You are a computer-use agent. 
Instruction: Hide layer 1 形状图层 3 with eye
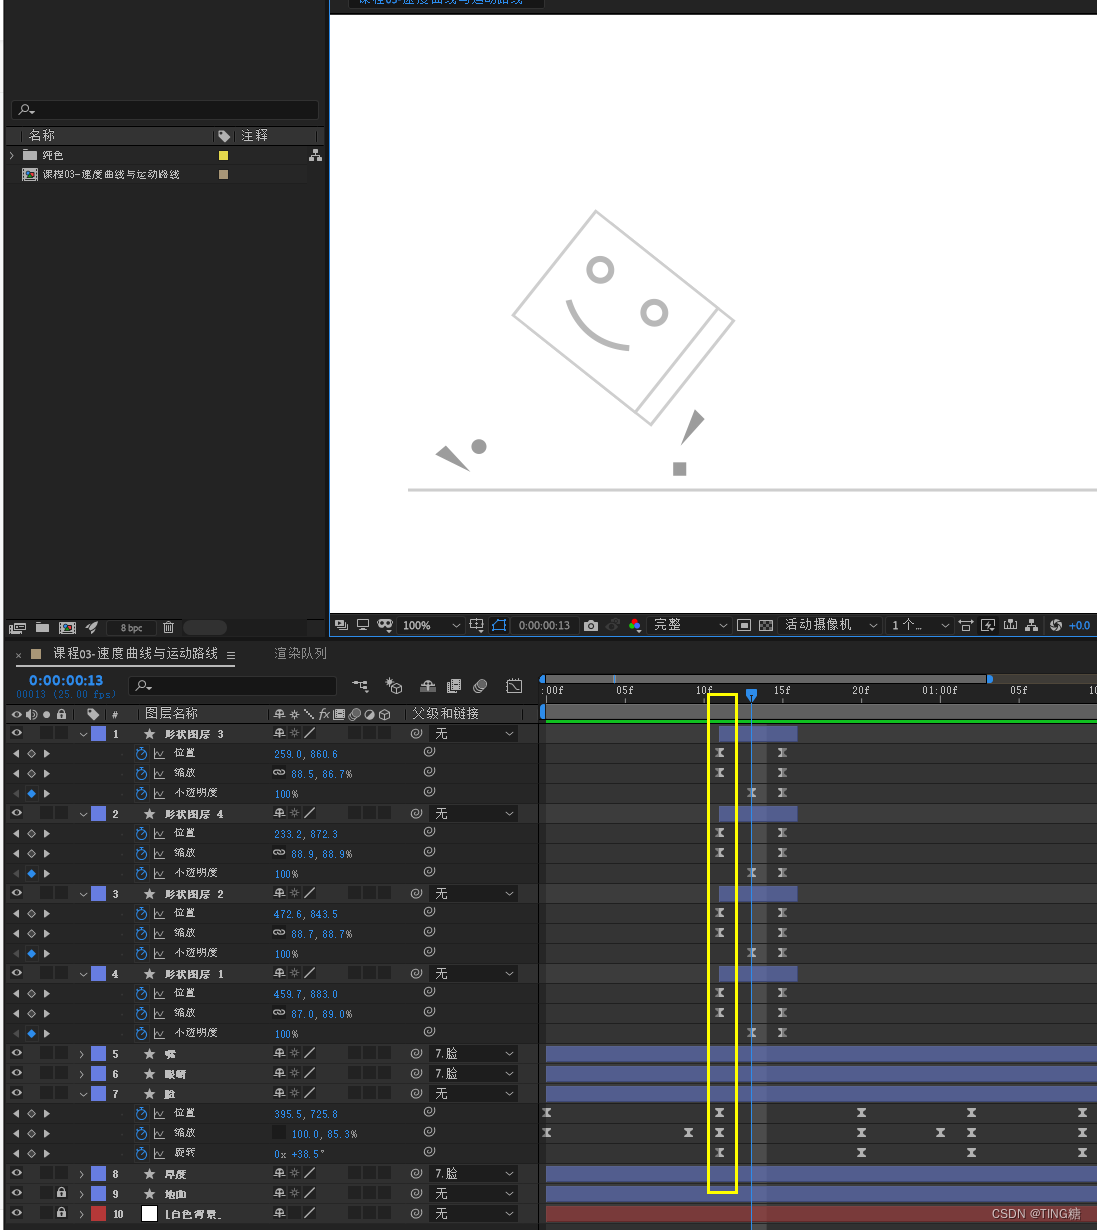[x=16, y=733]
